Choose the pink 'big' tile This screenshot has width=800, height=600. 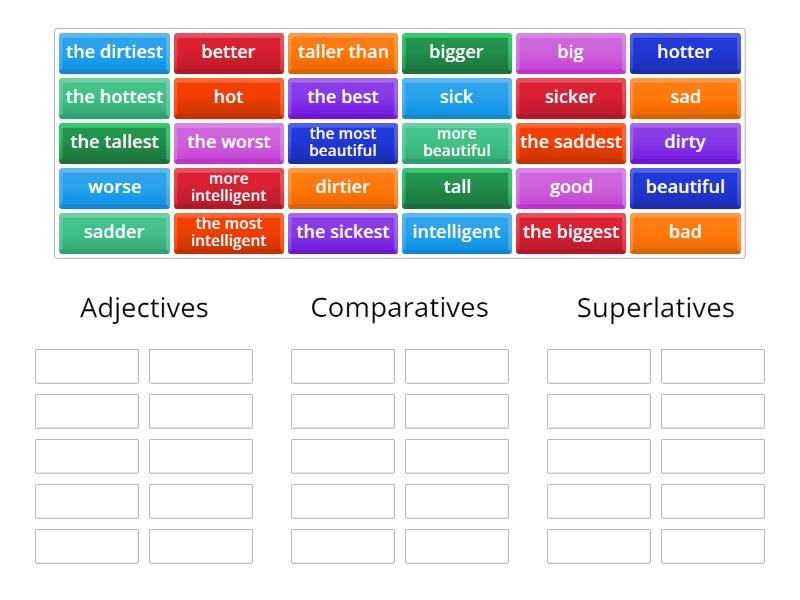[x=571, y=53]
